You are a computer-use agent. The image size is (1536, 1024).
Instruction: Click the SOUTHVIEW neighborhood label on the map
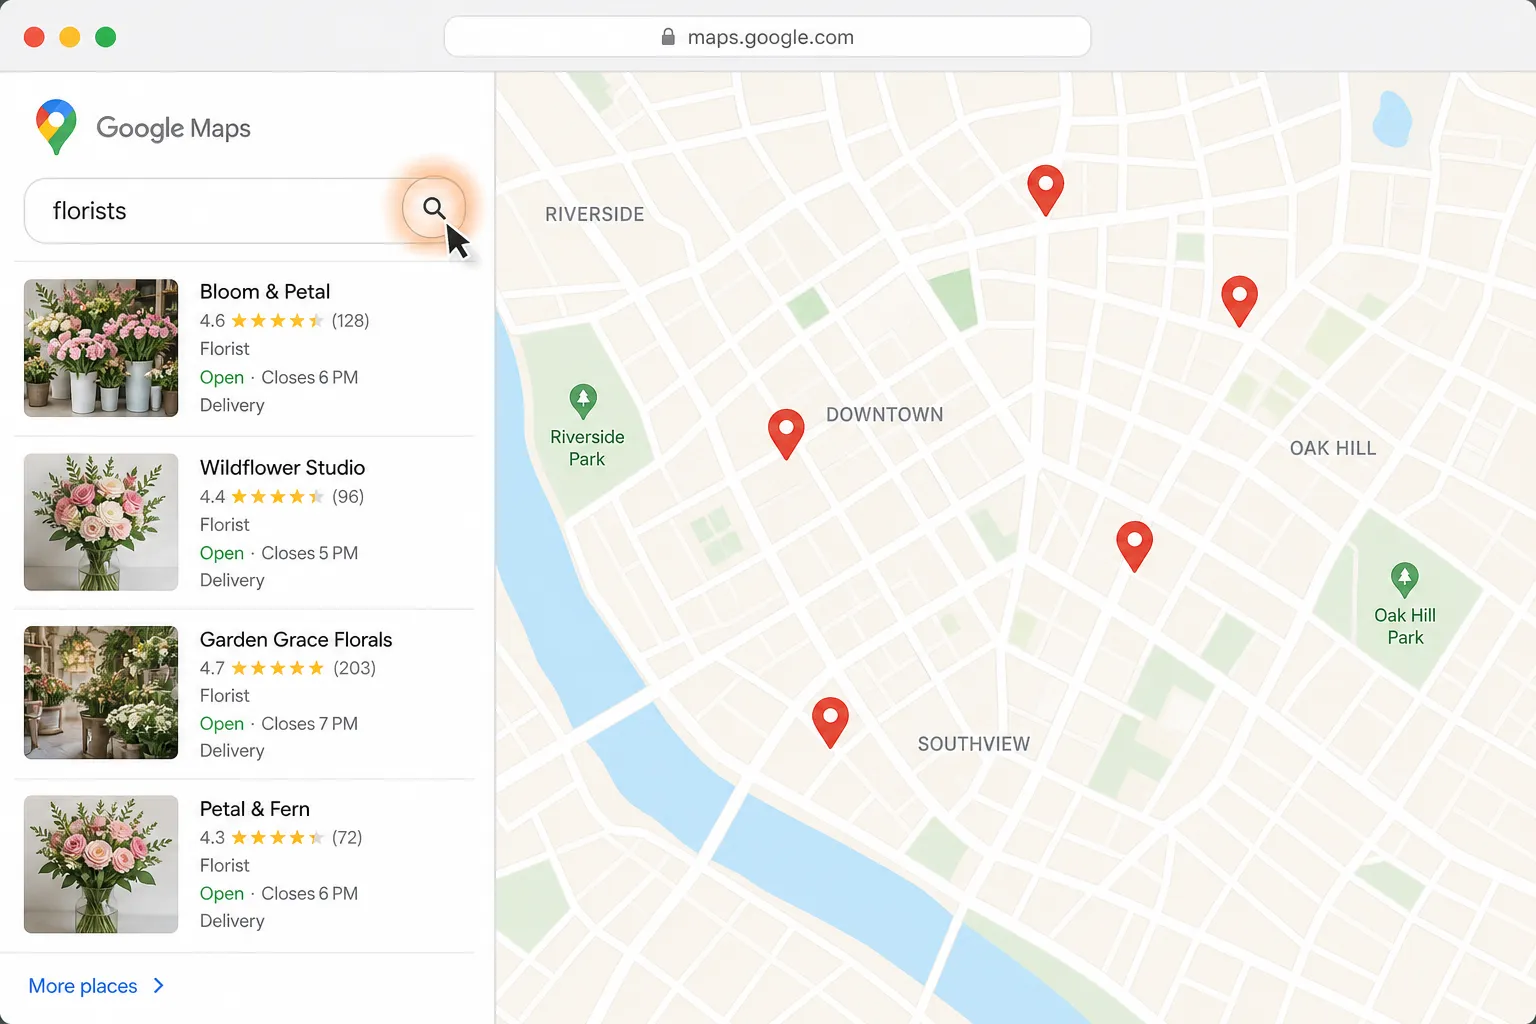(x=974, y=744)
